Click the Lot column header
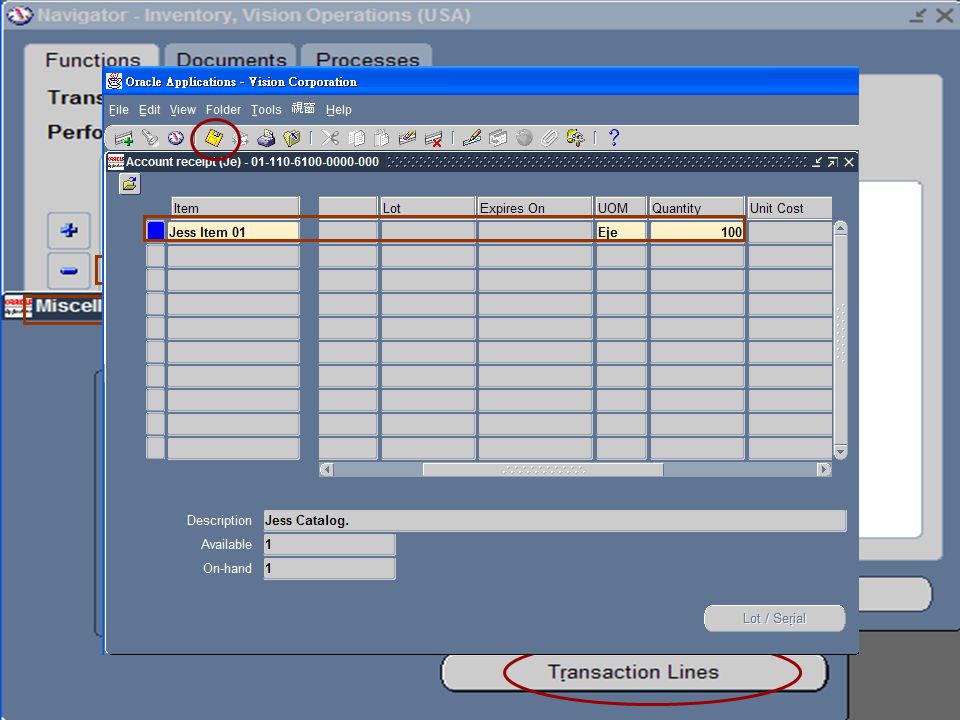The height and width of the screenshot is (720, 960). (428, 208)
